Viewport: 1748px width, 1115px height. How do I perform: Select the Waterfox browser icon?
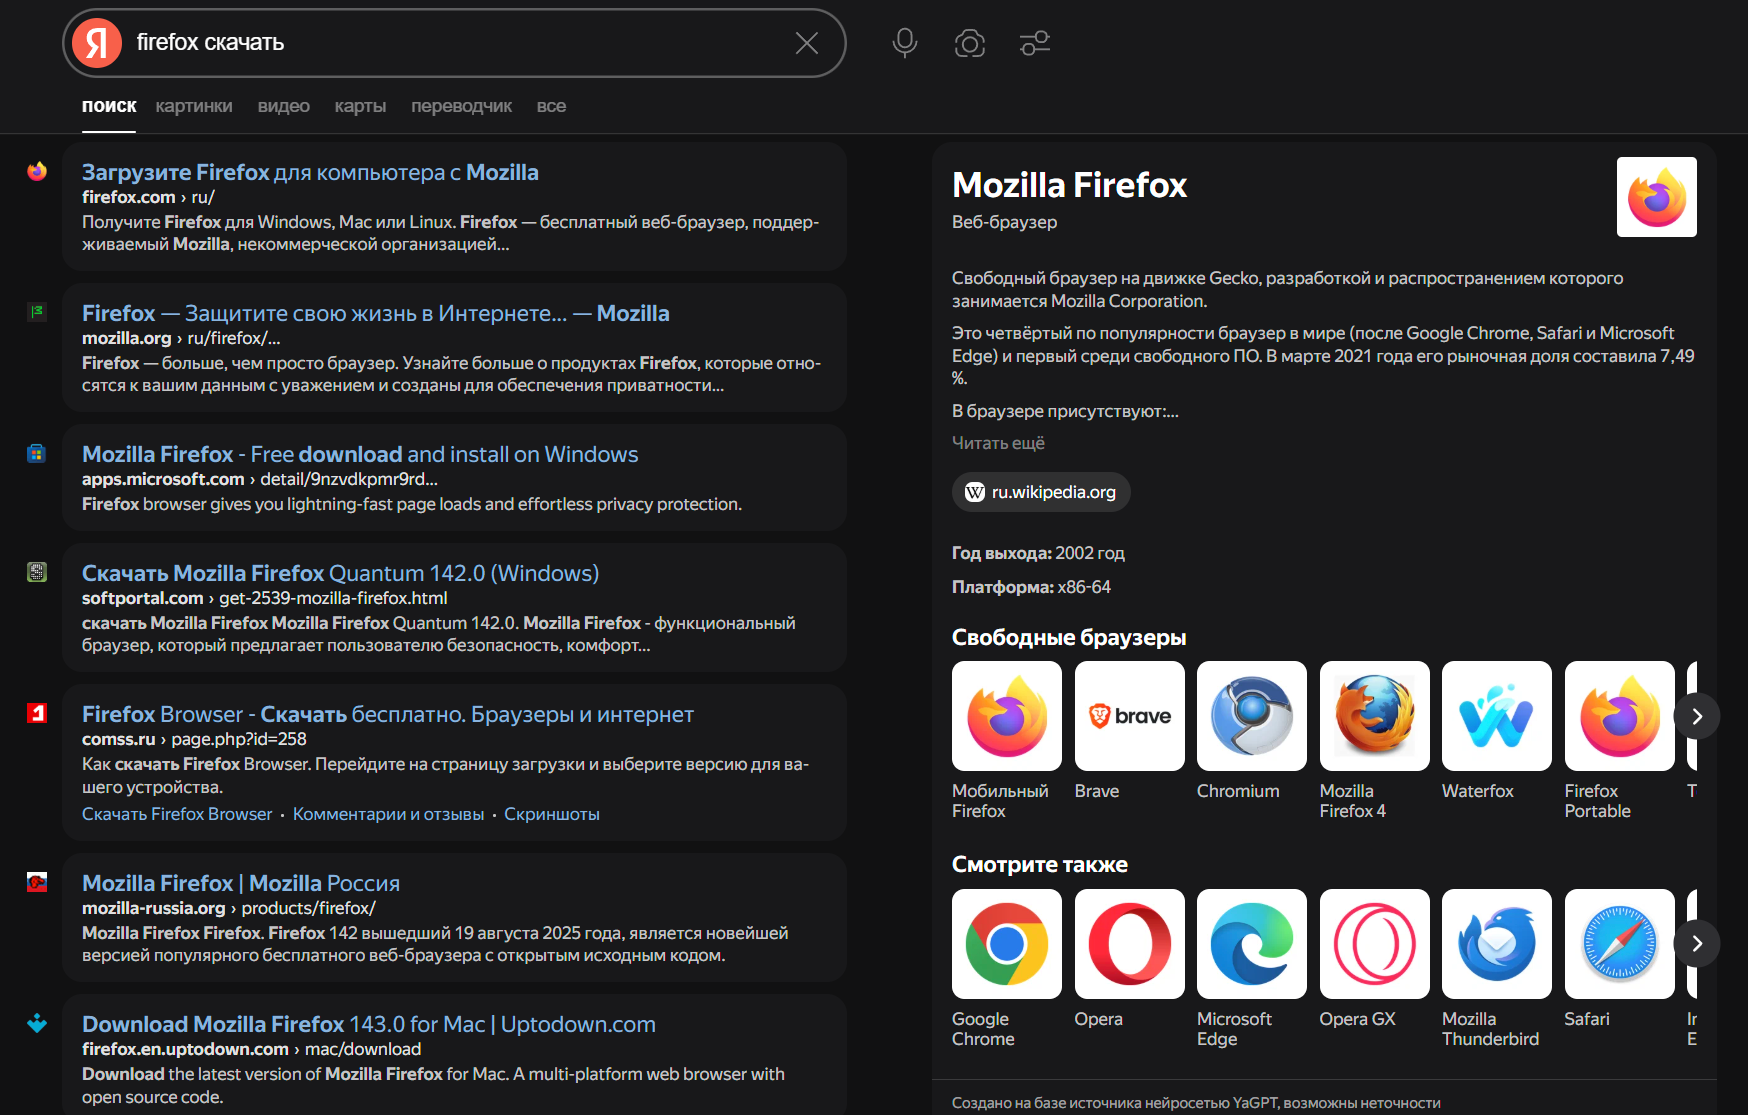[1496, 716]
